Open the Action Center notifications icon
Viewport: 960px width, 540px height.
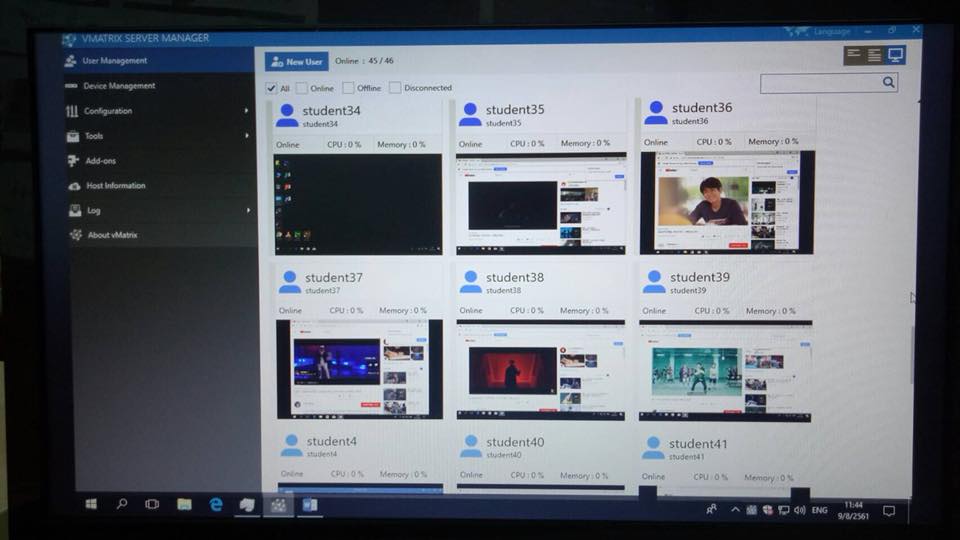[x=889, y=511]
